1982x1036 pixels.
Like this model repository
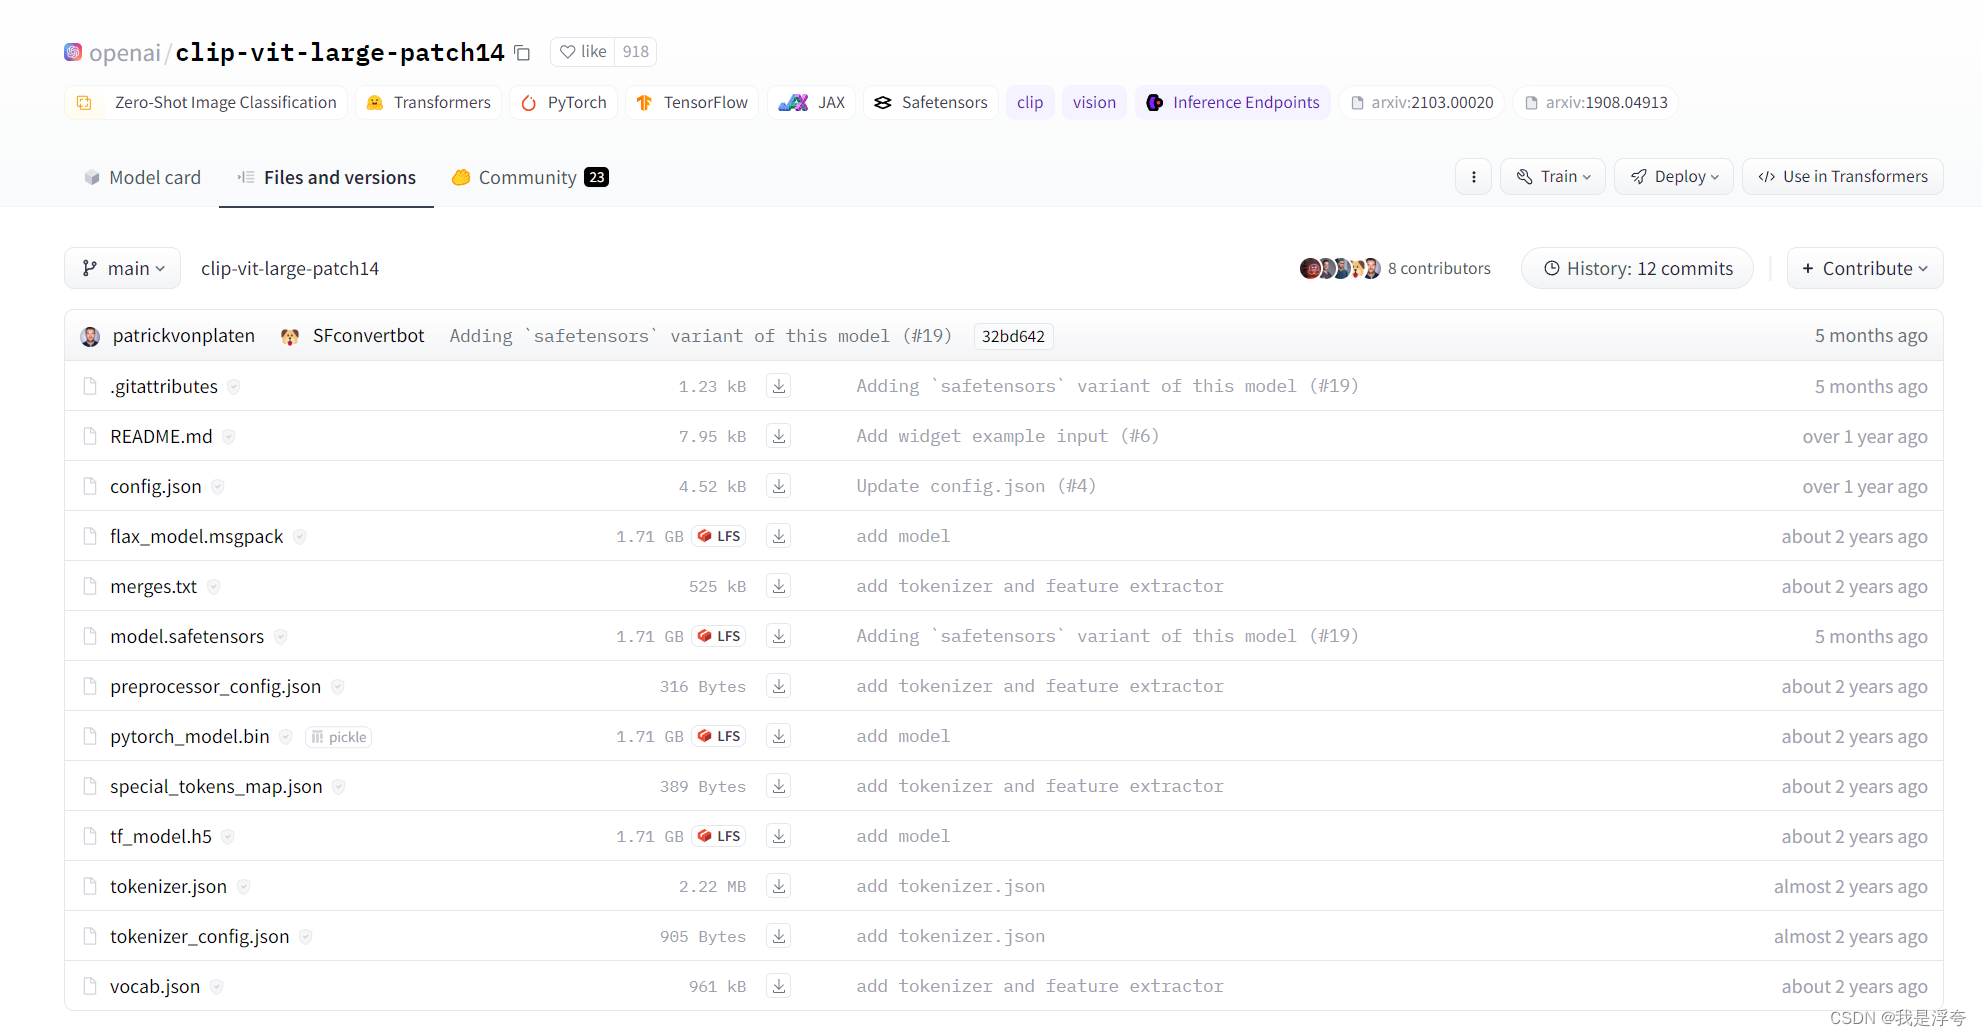tap(583, 52)
